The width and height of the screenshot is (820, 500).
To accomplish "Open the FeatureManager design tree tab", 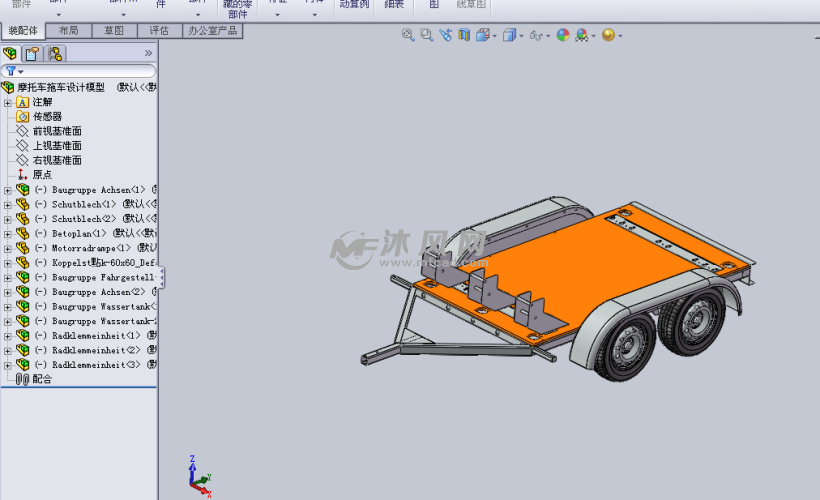I will click(11, 54).
